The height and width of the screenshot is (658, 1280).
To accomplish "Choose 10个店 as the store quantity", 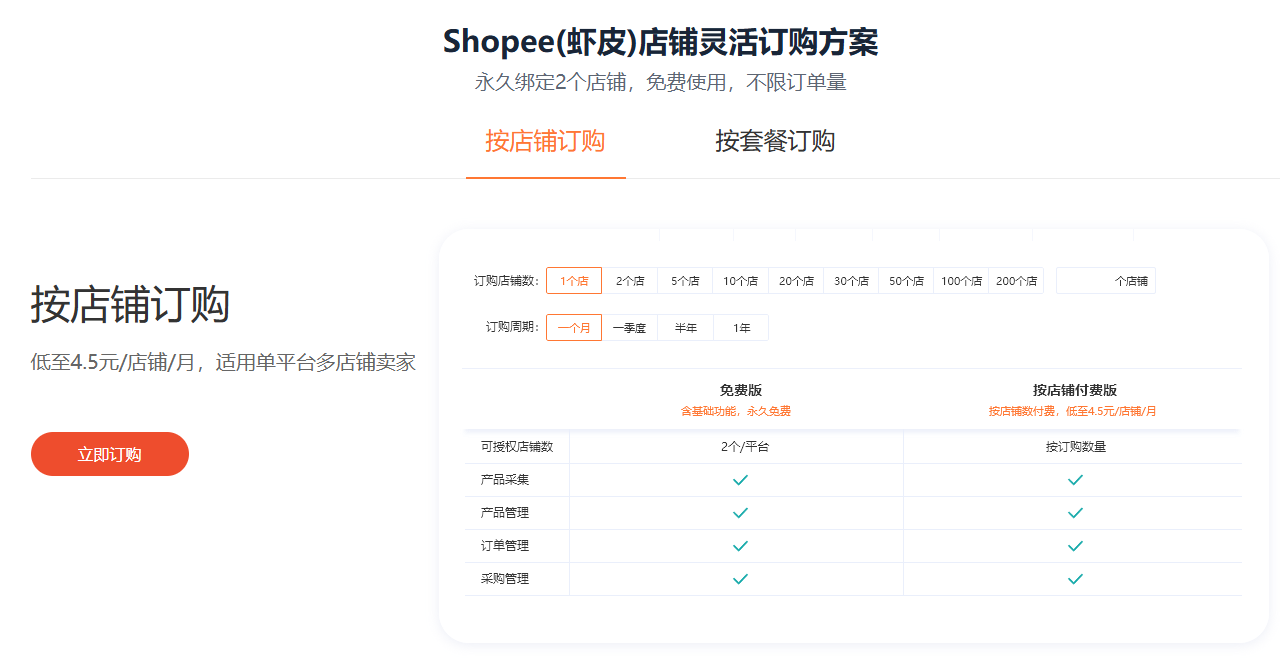I will pyautogui.click(x=740, y=281).
